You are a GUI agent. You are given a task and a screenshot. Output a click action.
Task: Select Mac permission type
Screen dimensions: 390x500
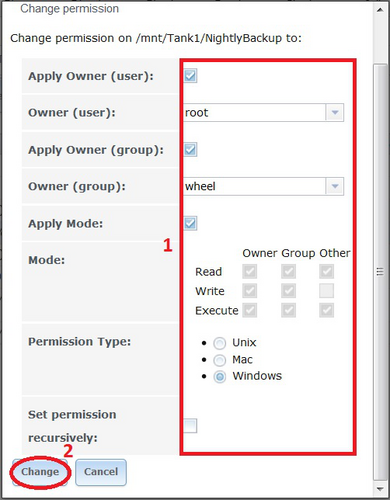(220, 360)
